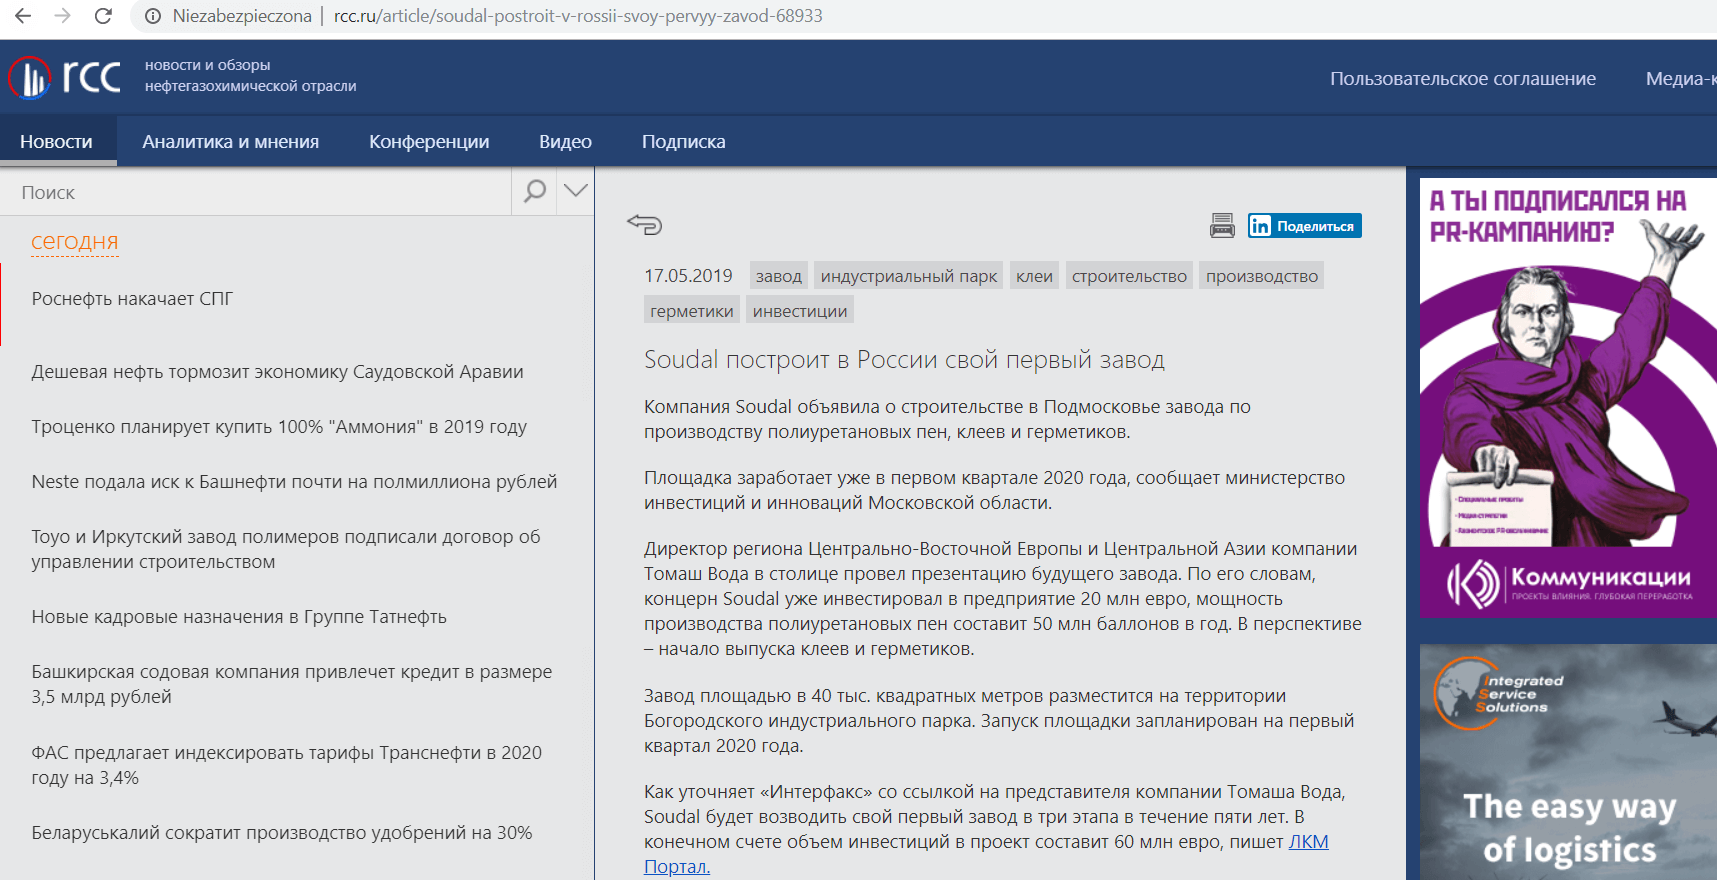Viewport: 1717px width, 880px height.
Task: Open news about Троценко buying Аммония
Action: click(279, 427)
